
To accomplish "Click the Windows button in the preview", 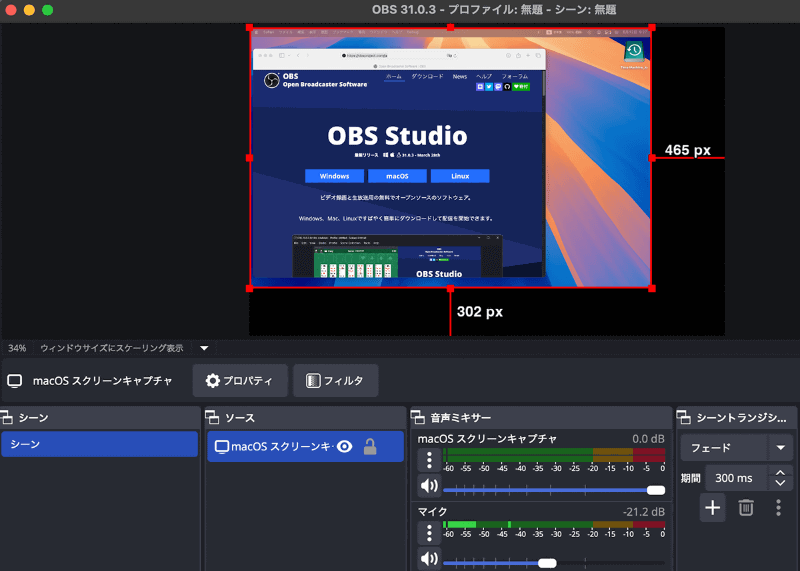I will coord(335,176).
